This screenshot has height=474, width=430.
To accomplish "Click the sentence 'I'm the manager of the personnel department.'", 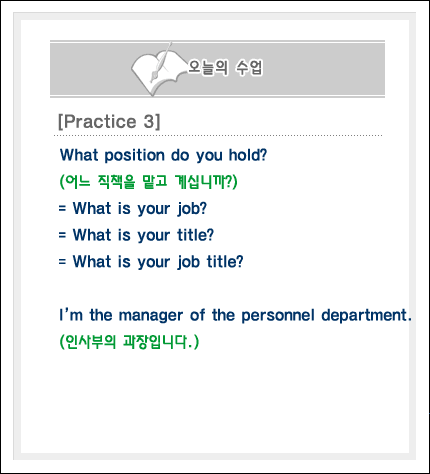I will (x=235, y=315).
